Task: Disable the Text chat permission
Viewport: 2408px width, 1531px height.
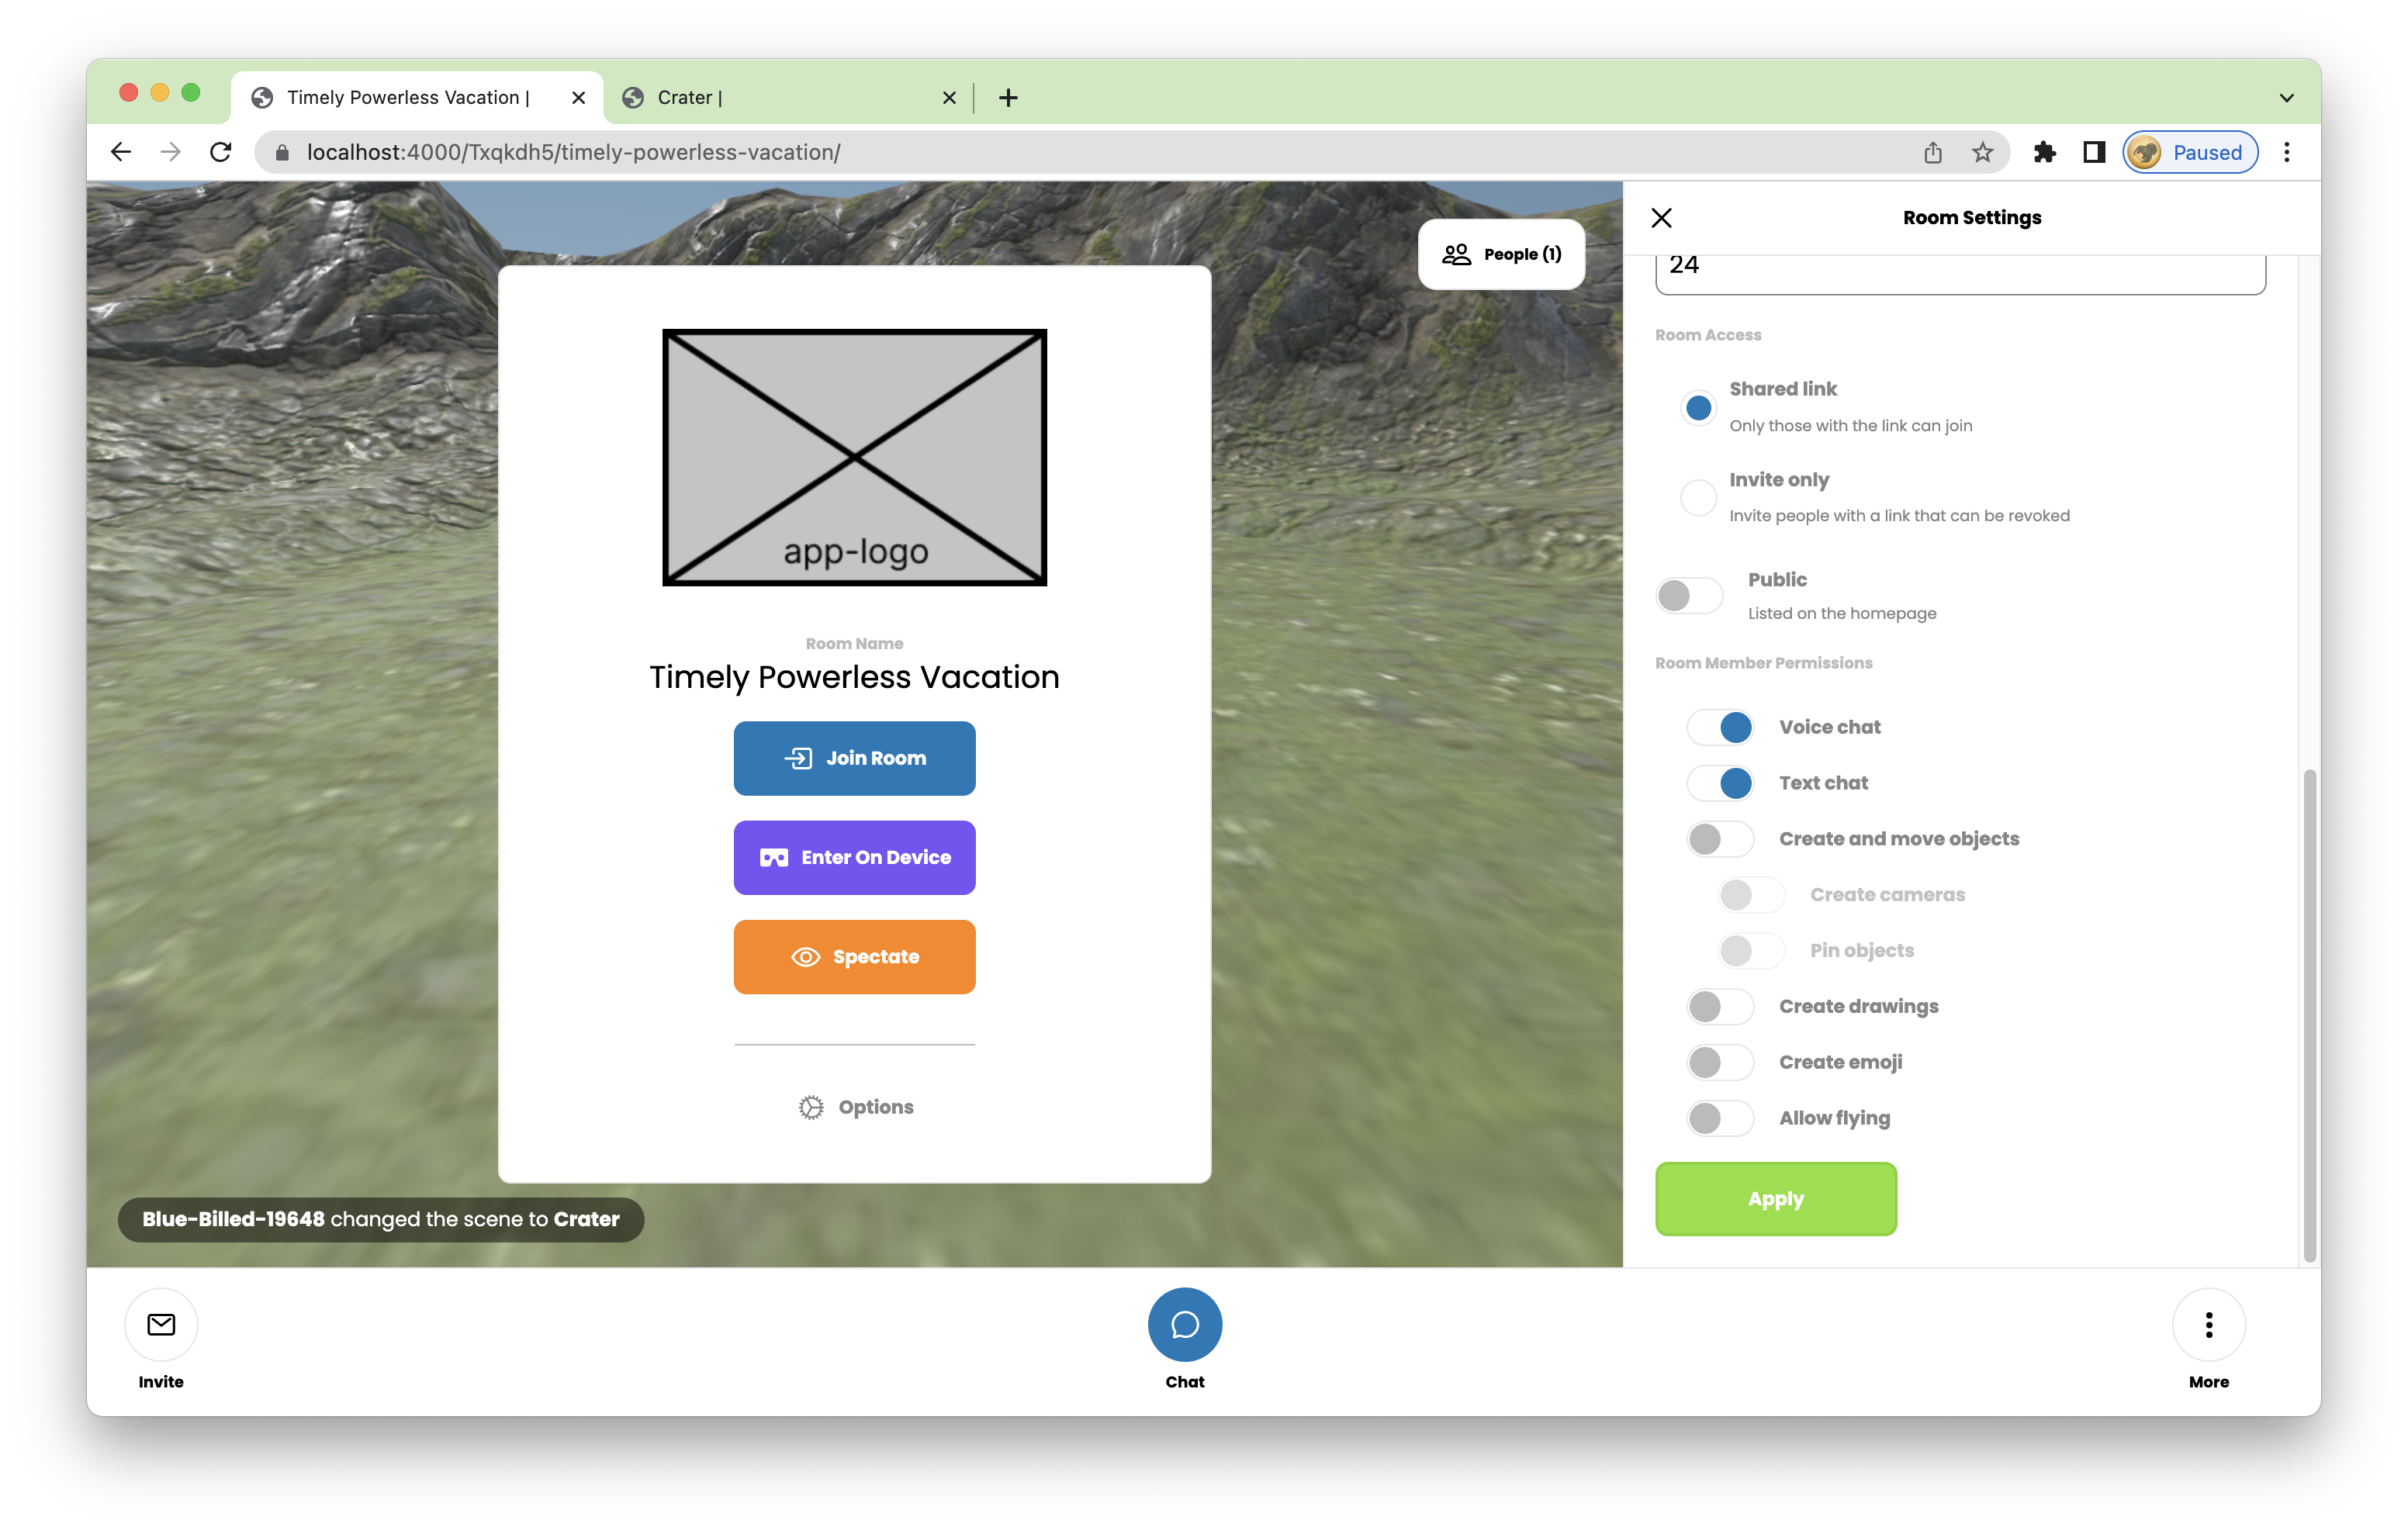Action: coord(1720,783)
